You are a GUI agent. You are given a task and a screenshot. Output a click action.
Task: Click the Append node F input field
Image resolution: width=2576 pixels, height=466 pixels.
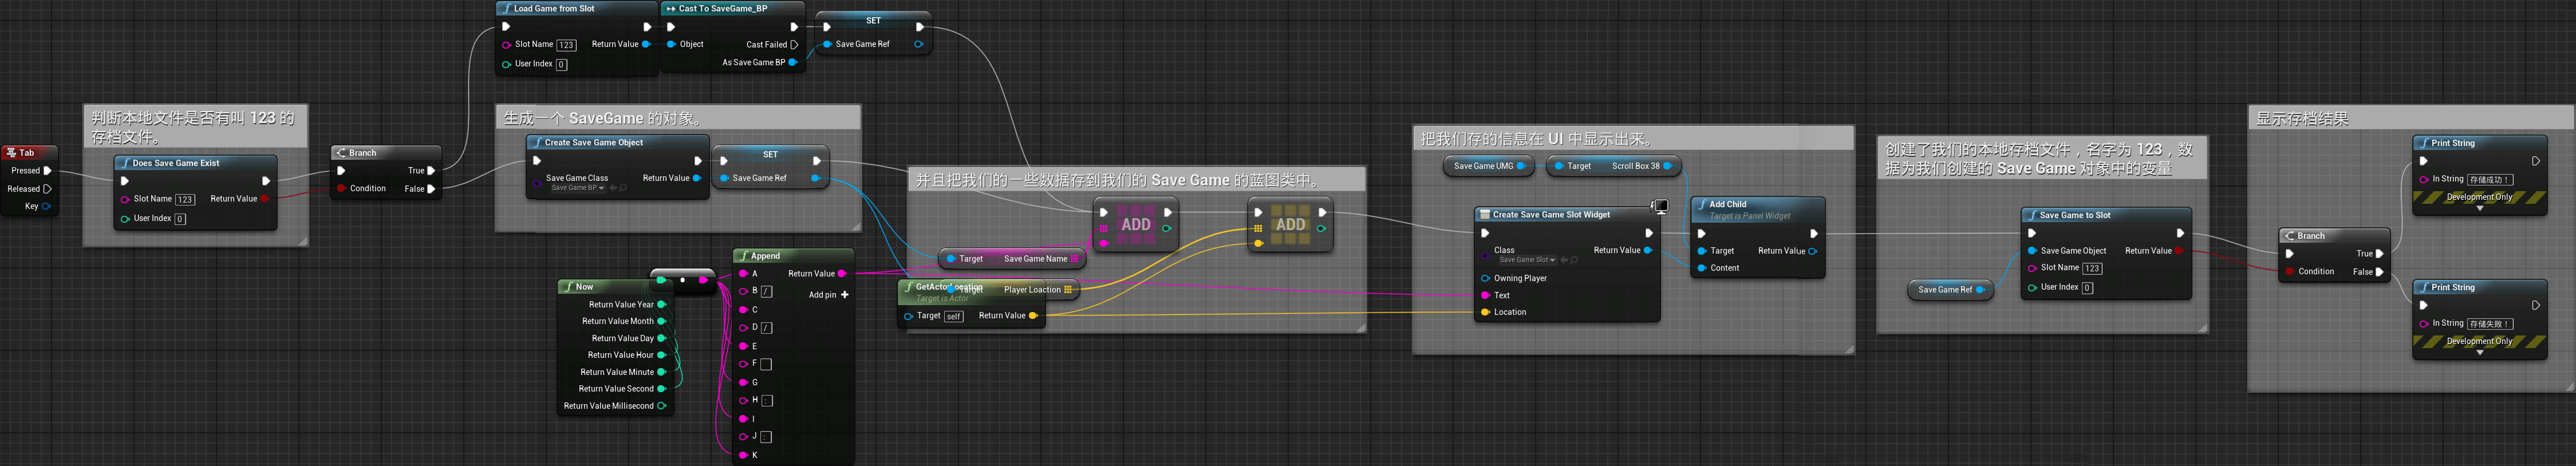pyautogui.click(x=766, y=365)
